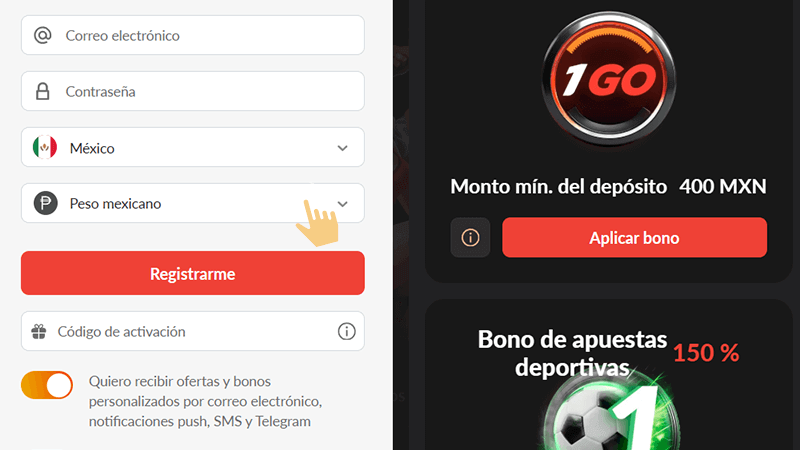Click the Registrarme button
This screenshot has height=450, width=800.
(193, 273)
